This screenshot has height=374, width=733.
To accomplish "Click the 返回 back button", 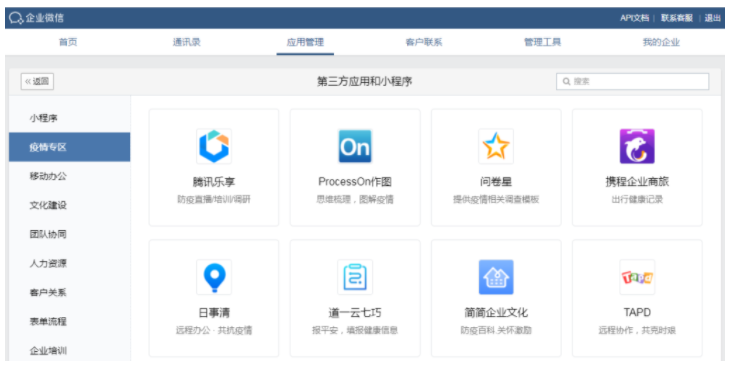I will click(37, 81).
